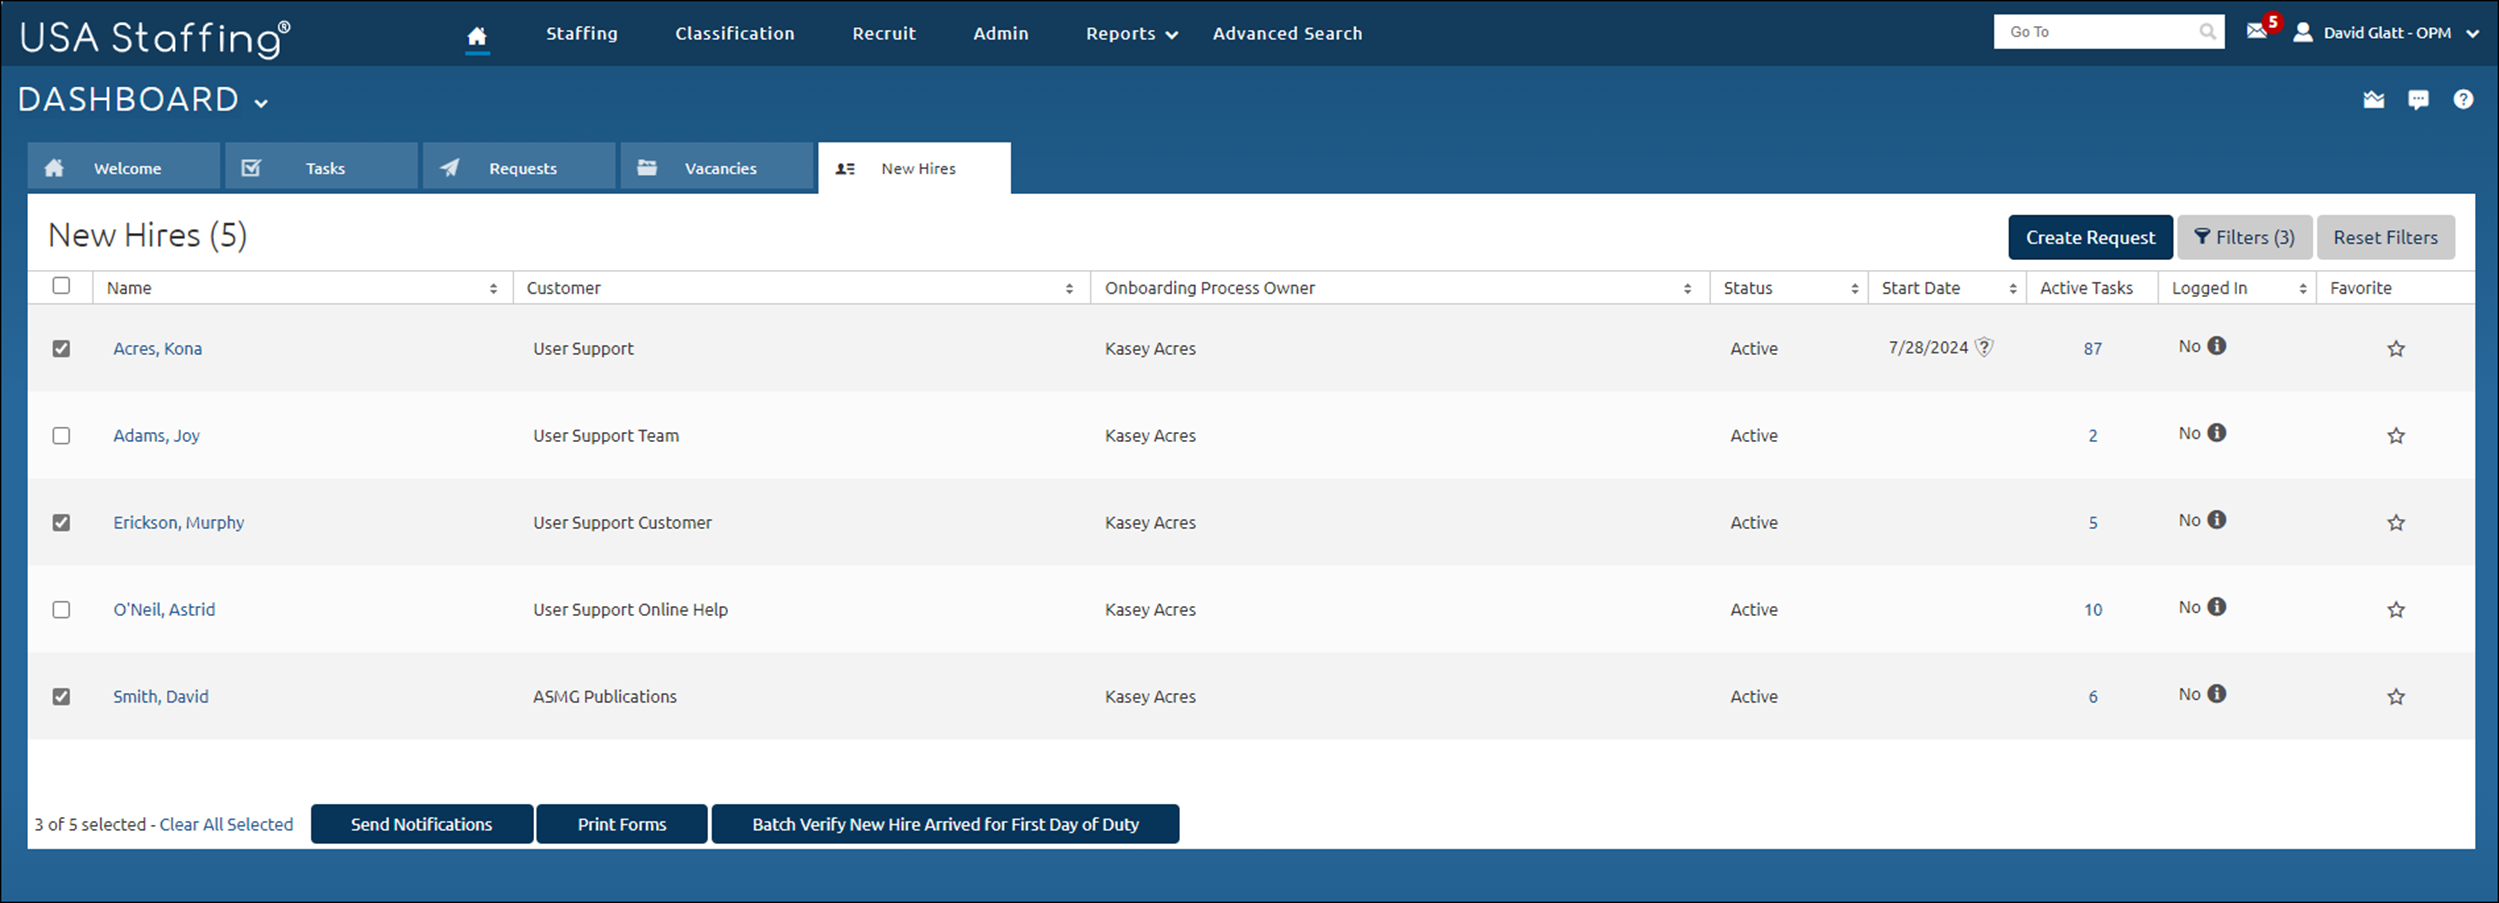The height and width of the screenshot is (903, 2499).
Task: Click the chat feedback icon
Action: [x=2419, y=99]
